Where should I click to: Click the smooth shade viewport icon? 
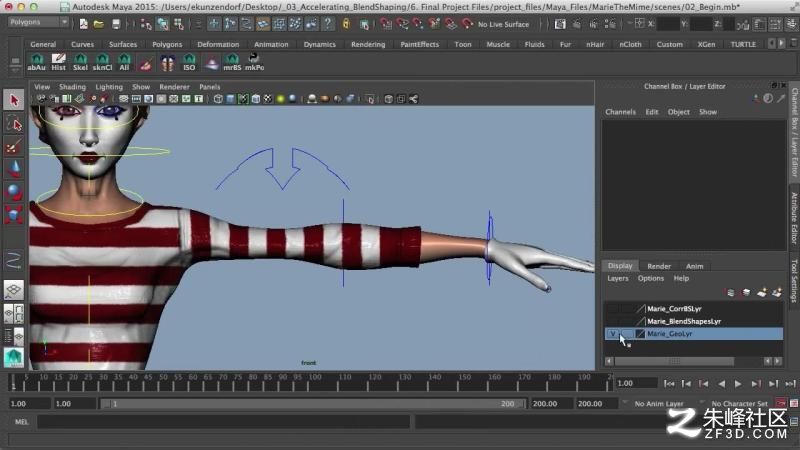coord(231,99)
